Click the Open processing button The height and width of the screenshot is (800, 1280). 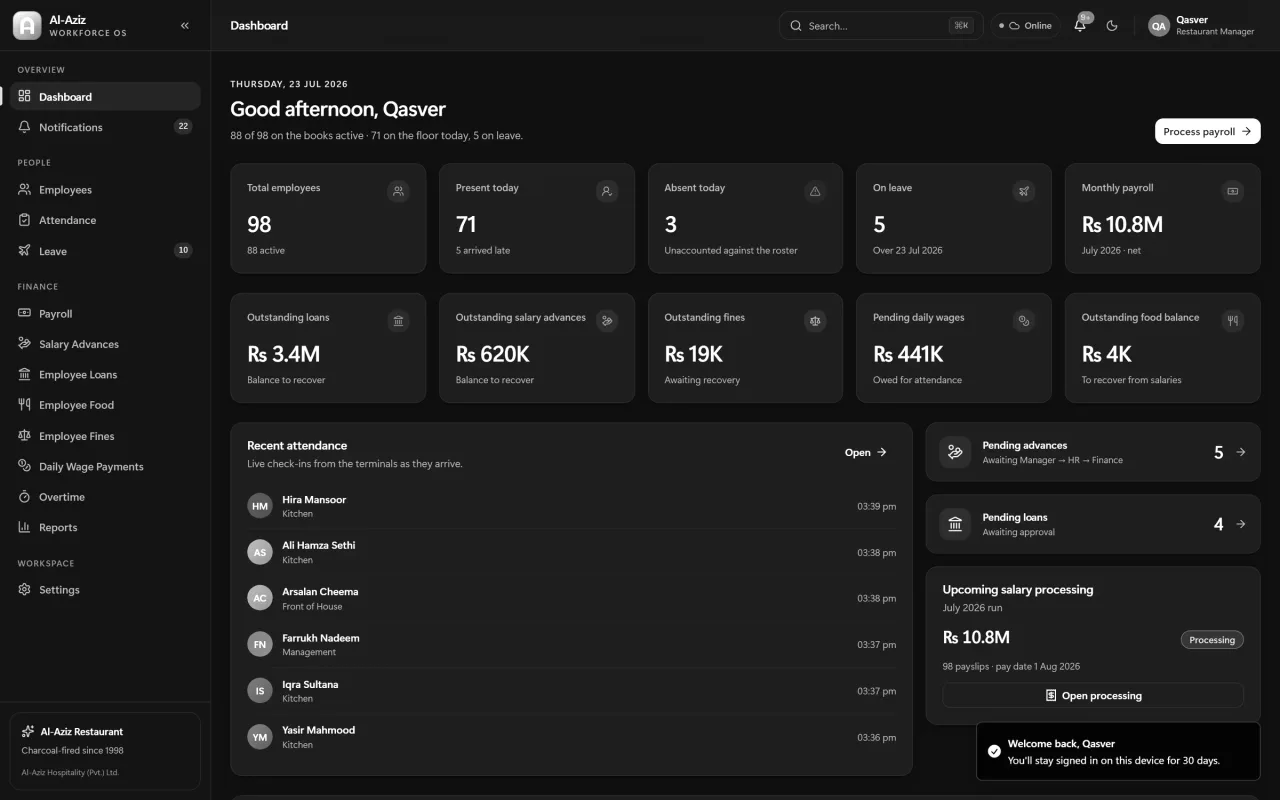pos(1093,695)
